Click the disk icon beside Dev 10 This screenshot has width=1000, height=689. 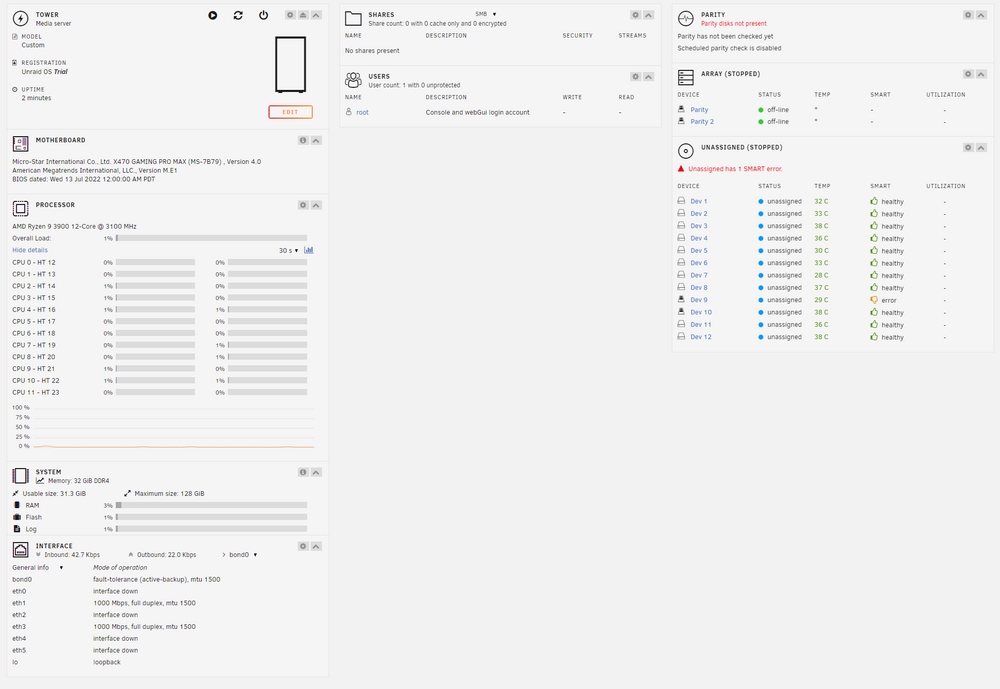[x=681, y=312]
